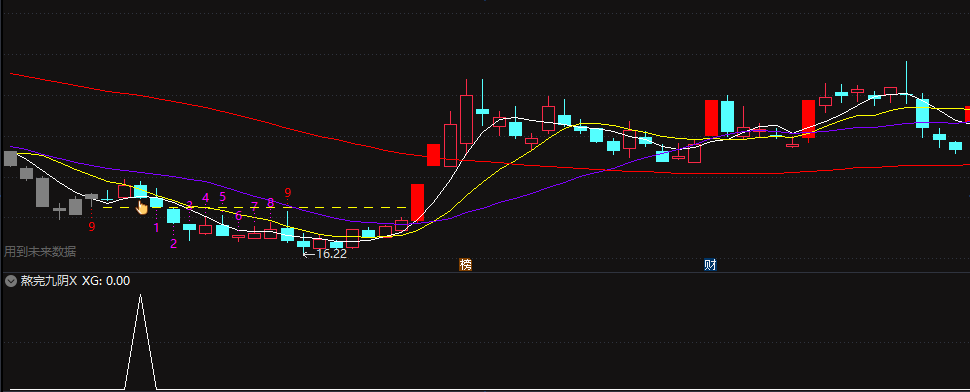Select the magenta 1 sequence marker
The height and width of the screenshot is (392, 970).
pyautogui.click(x=157, y=228)
